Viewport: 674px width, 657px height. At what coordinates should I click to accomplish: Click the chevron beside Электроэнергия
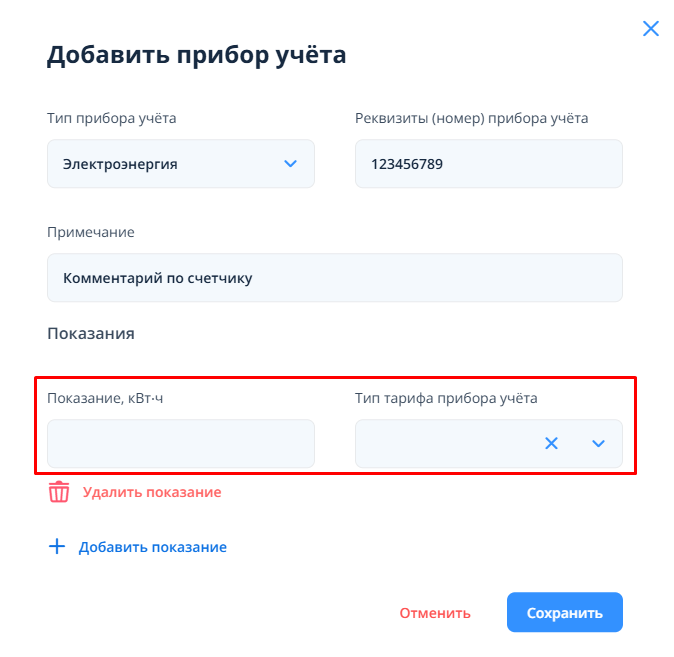[x=291, y=164]
